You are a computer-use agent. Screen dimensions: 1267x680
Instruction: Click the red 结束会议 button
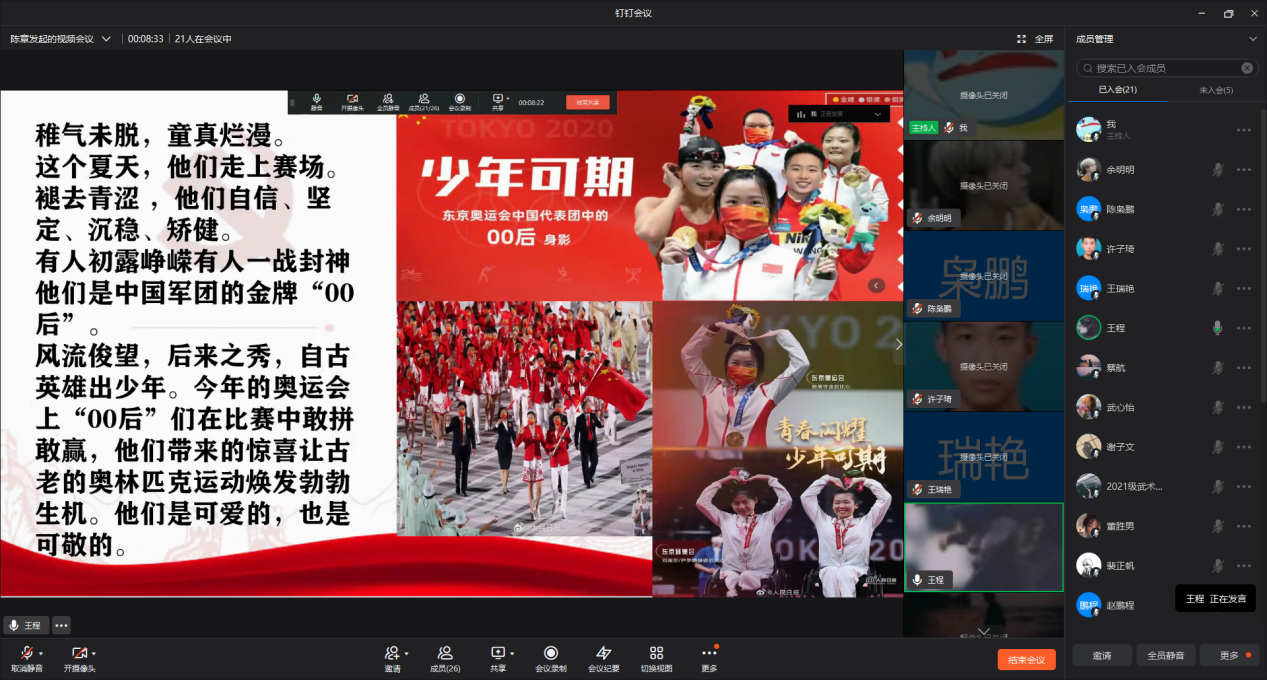tap(1026, 660)
